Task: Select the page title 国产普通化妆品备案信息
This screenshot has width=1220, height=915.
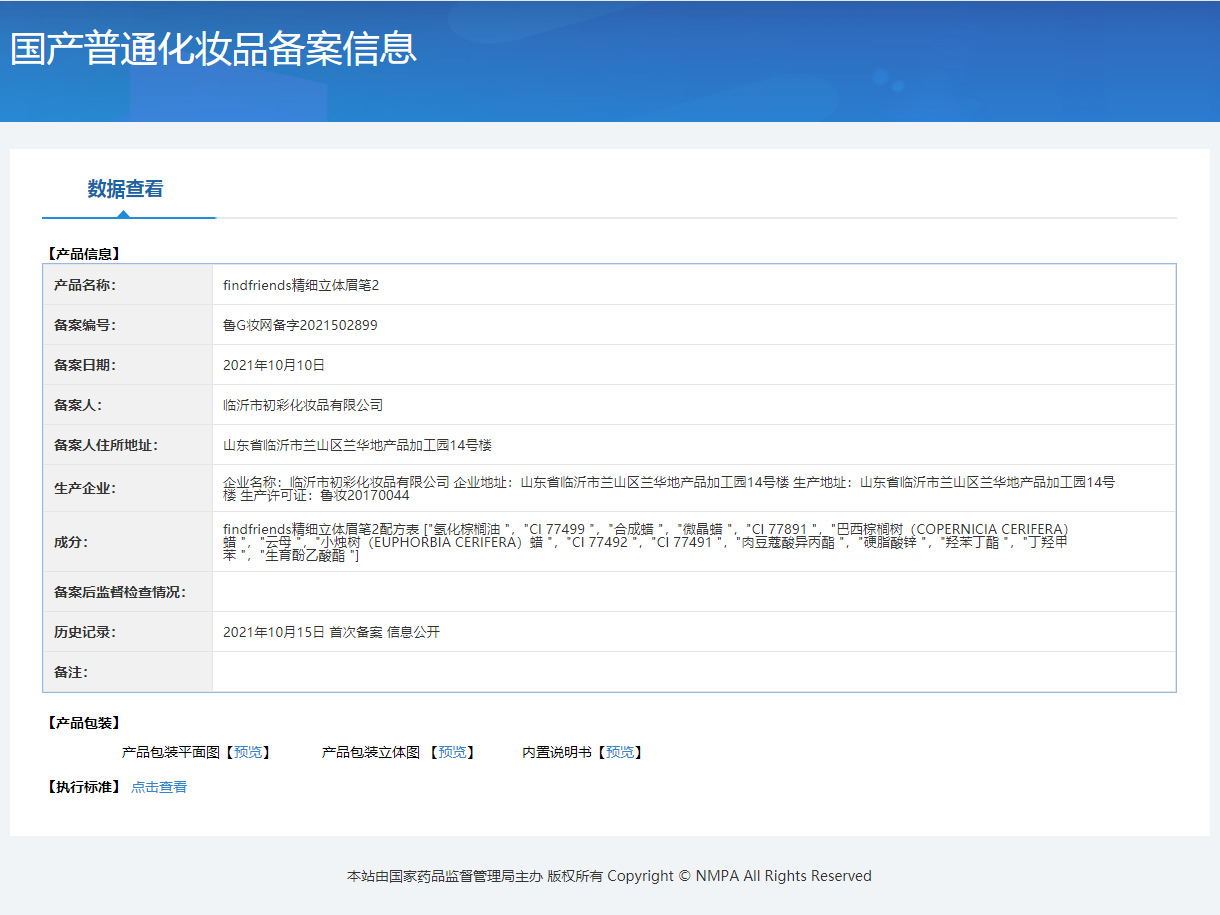Action: 213,48
